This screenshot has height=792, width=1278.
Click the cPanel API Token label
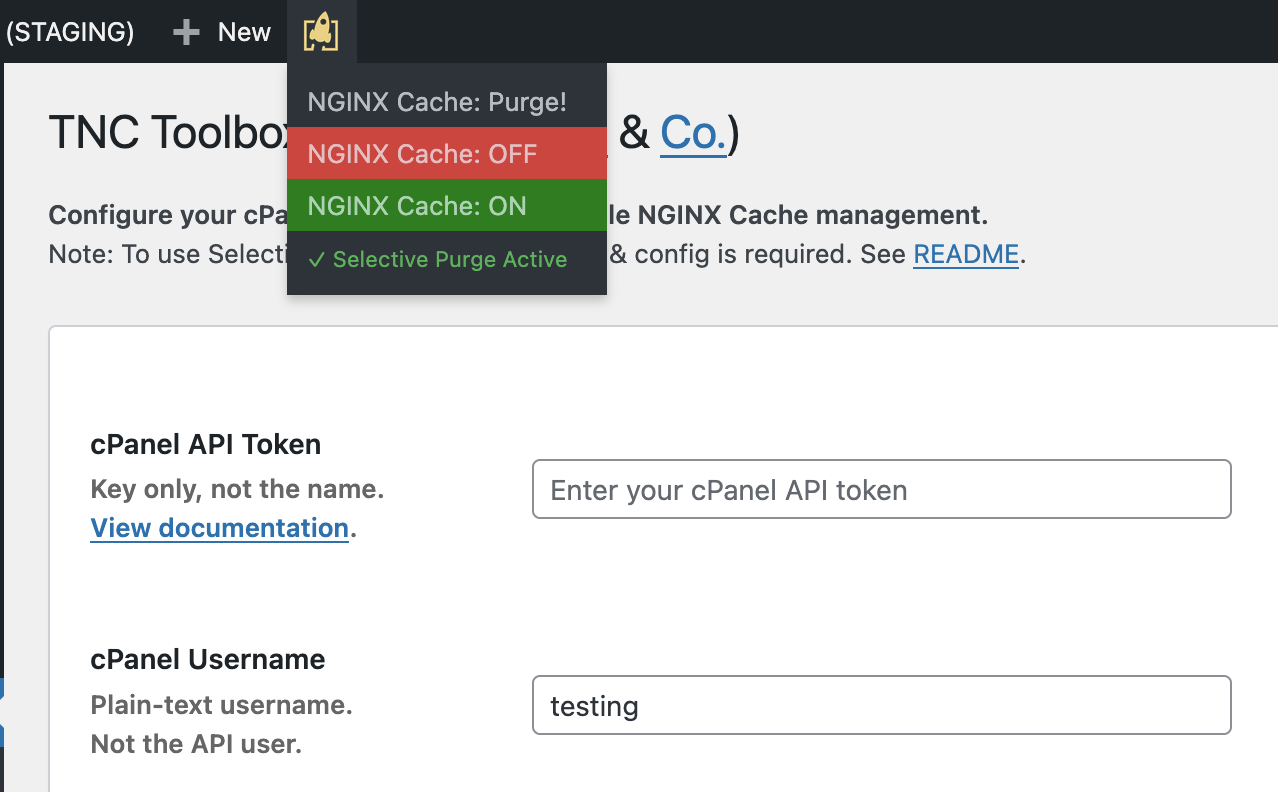coord(205,444)
